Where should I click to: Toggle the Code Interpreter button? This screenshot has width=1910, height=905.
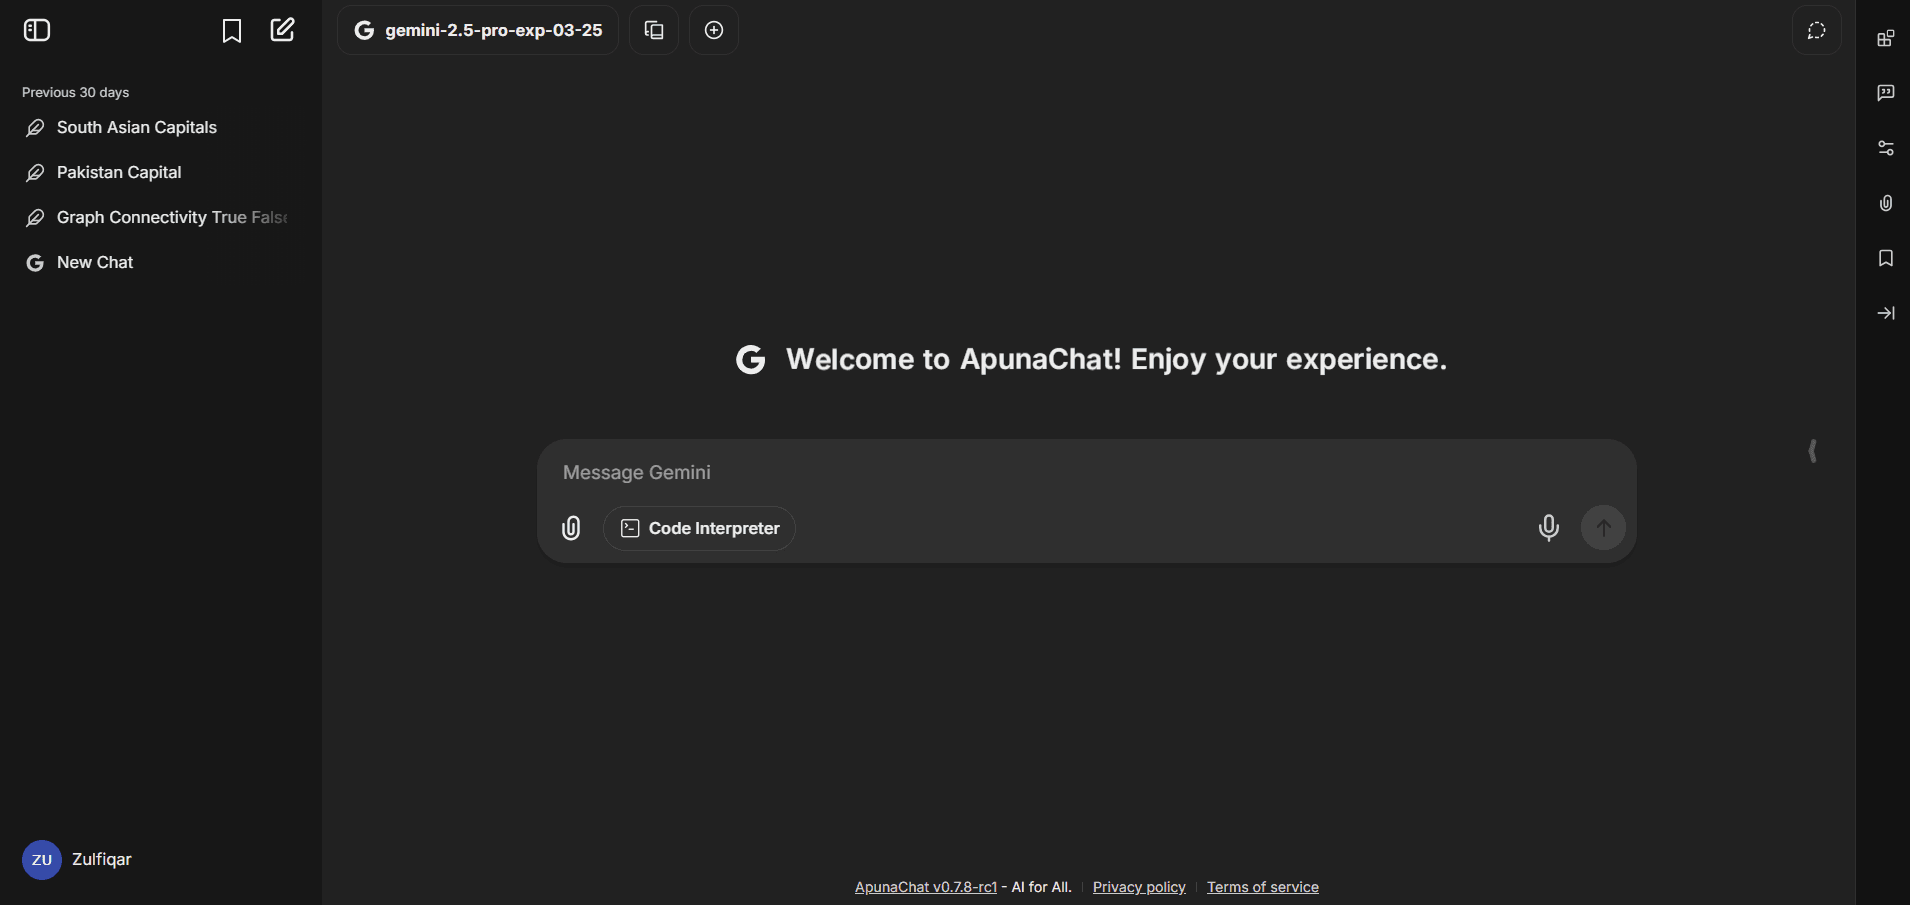point(699,528)
